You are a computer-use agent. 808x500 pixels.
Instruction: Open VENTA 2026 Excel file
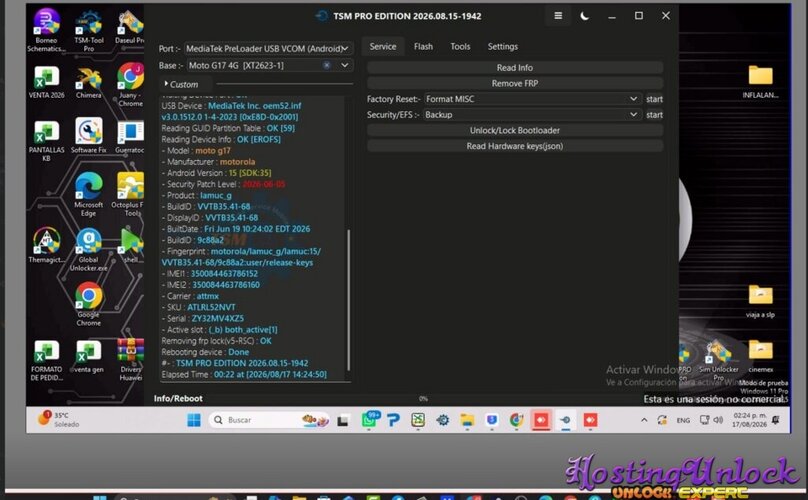[x=46, y=82]
